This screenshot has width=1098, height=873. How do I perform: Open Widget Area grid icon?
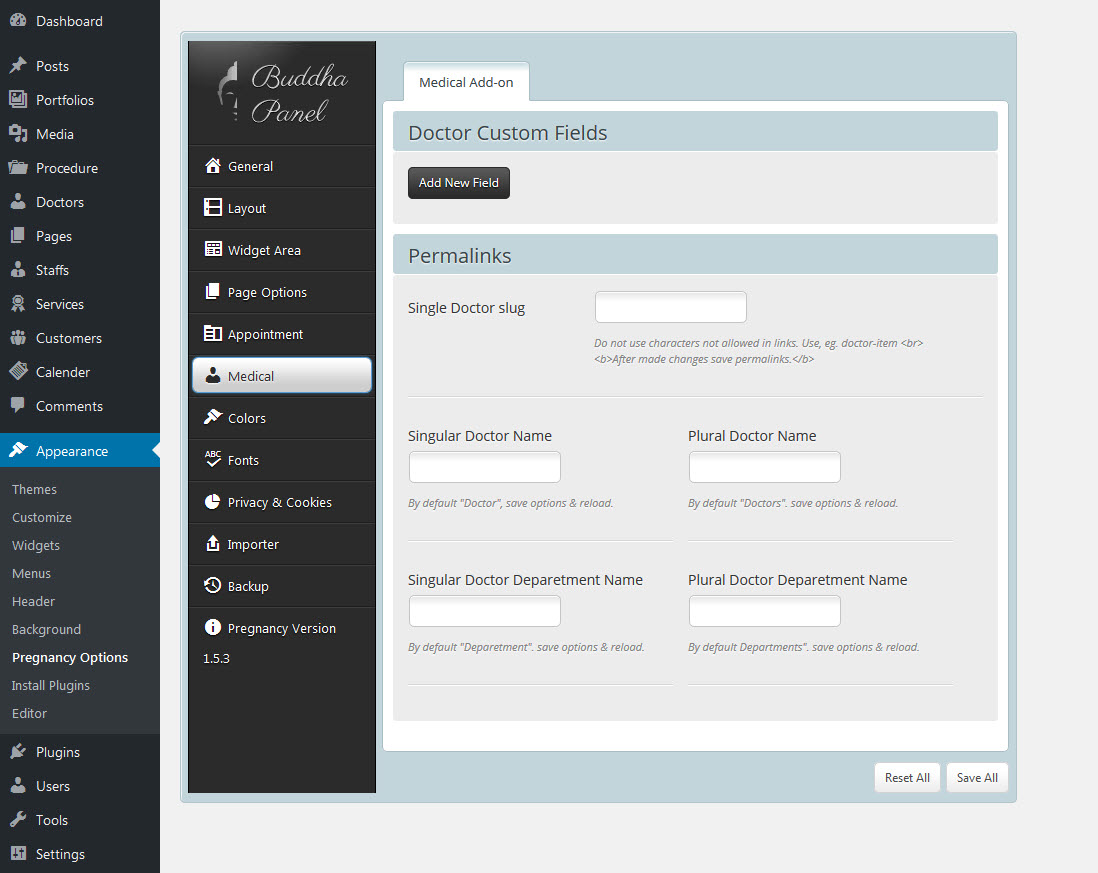[x=212, y=250]
